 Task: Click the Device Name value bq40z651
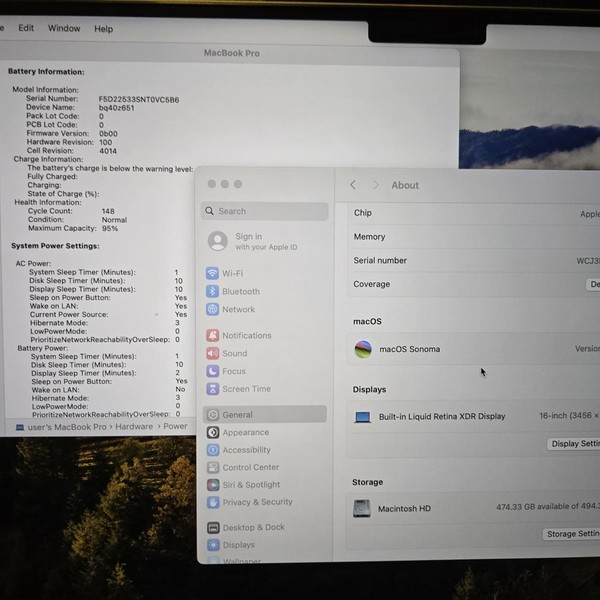[116, 108]
